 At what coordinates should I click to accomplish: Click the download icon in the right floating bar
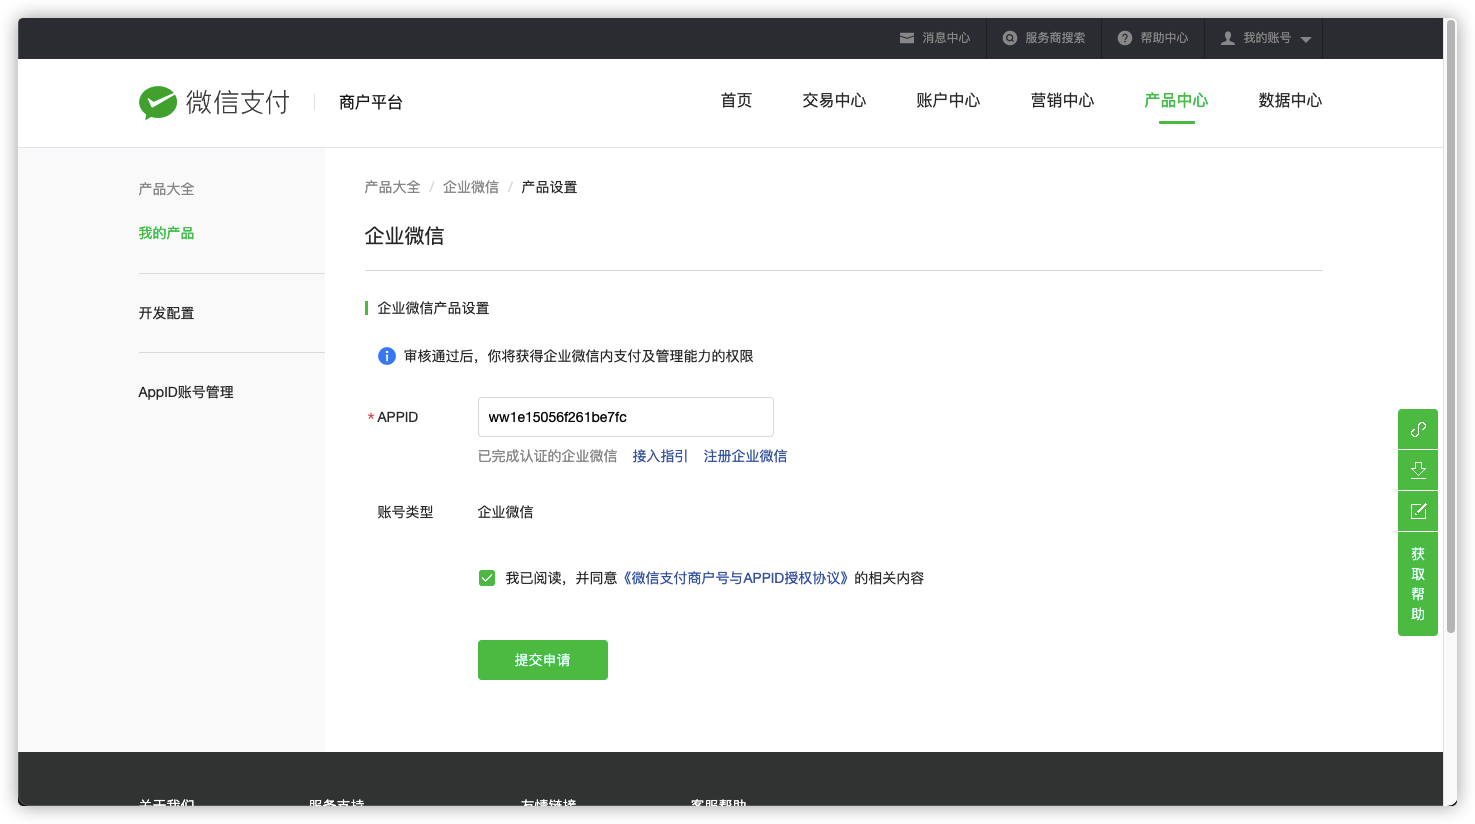(x=1418, y=470)
